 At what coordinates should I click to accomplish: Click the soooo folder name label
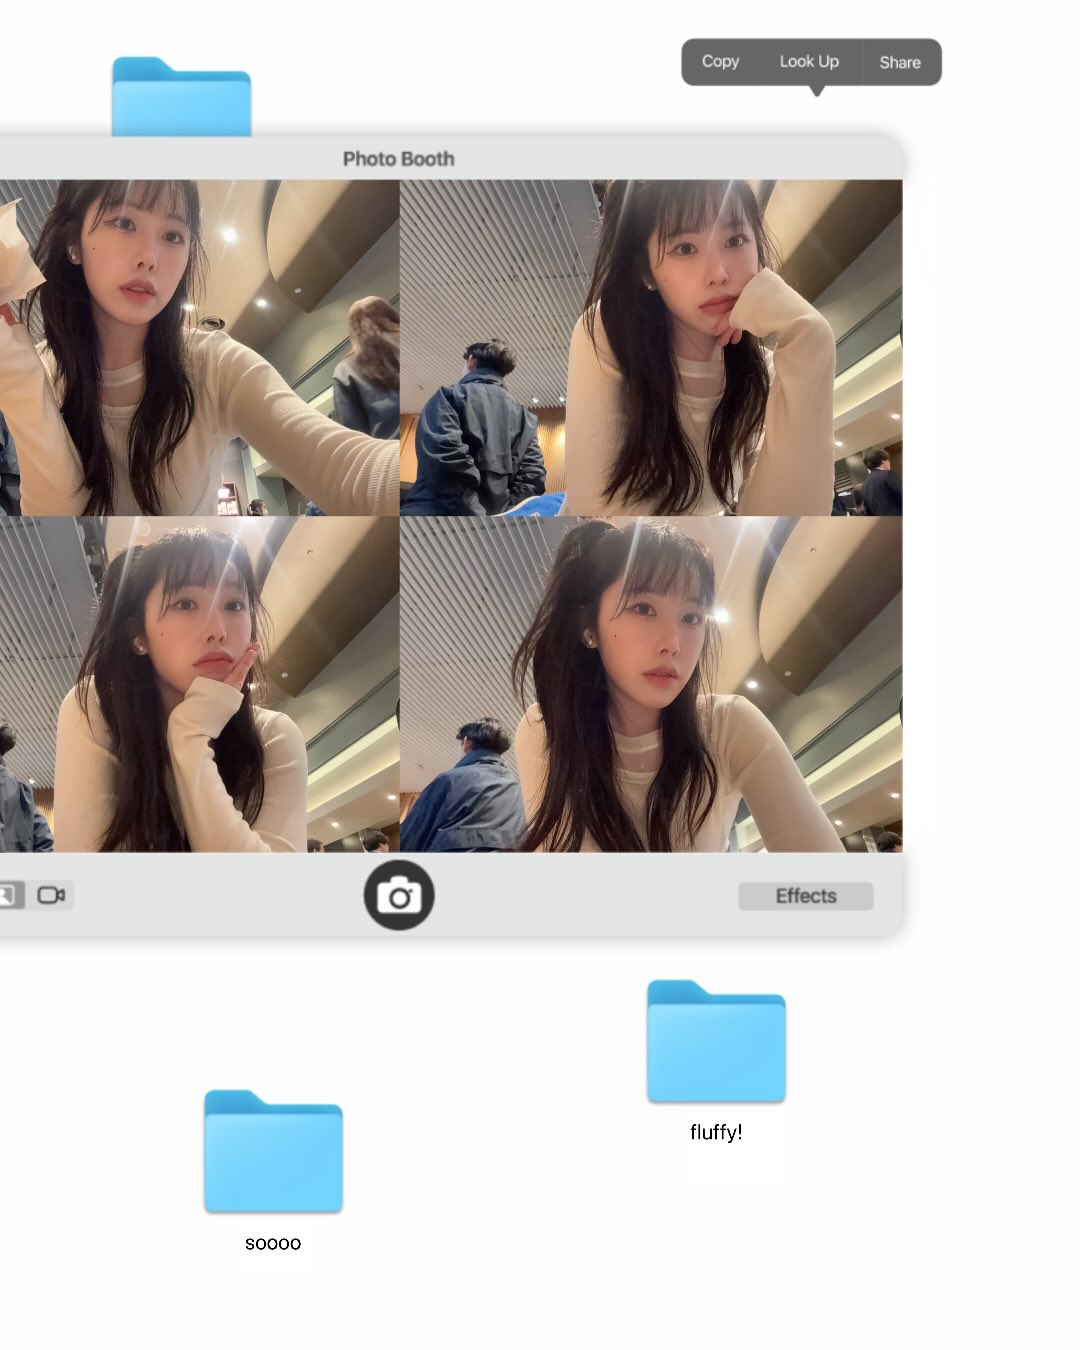point(273,1243)
